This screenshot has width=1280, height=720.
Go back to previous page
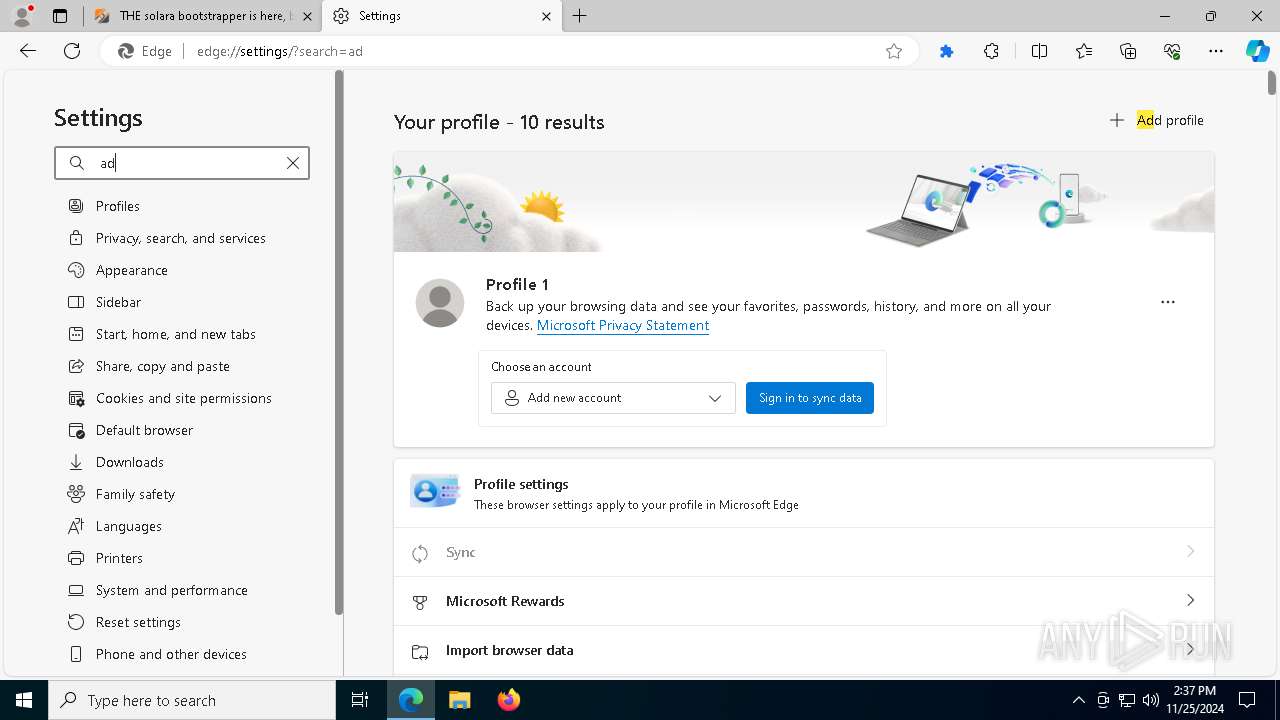pyautogui.click(x=28, y=51)
